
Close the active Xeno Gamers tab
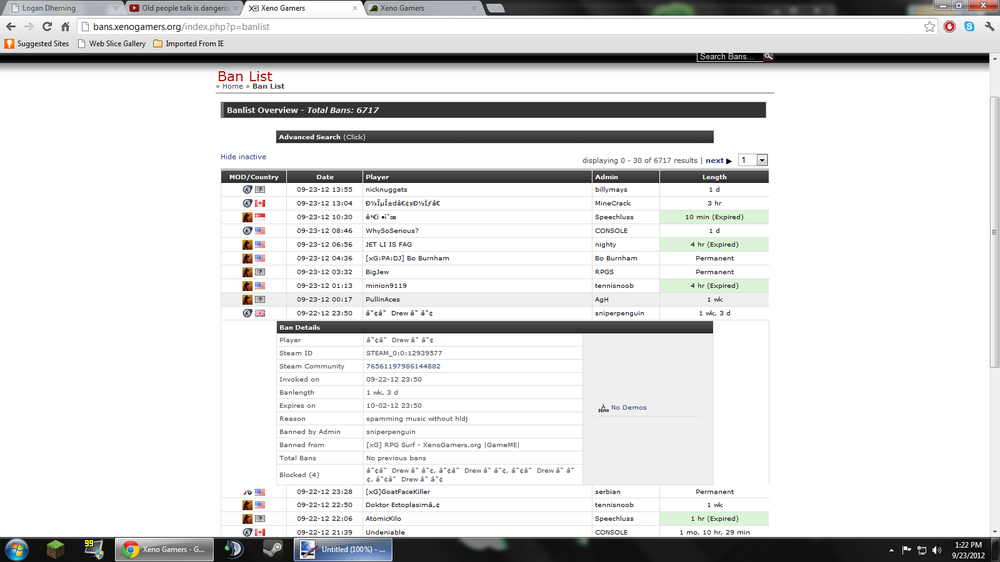355,8
